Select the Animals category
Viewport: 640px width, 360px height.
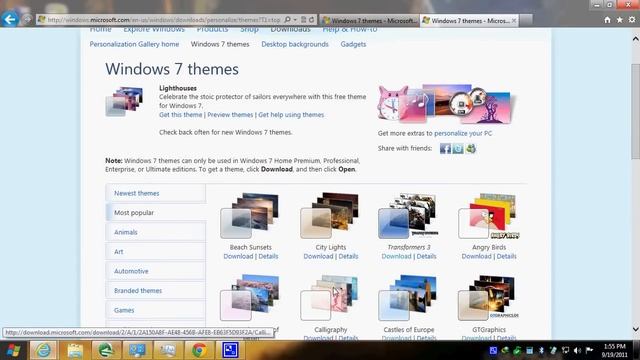[x=156, y=232]
